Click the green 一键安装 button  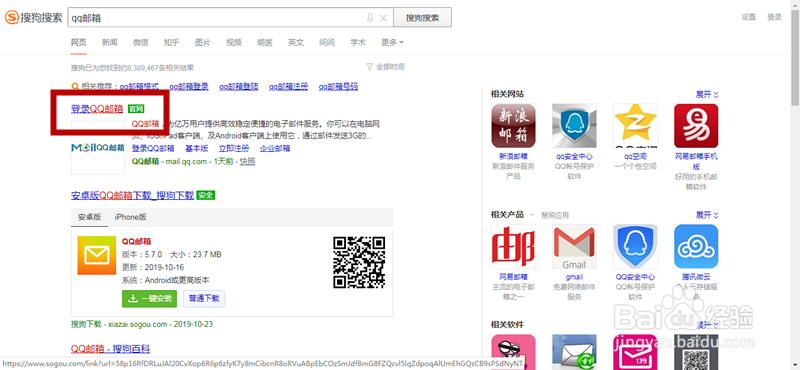(x=149, y=299)
